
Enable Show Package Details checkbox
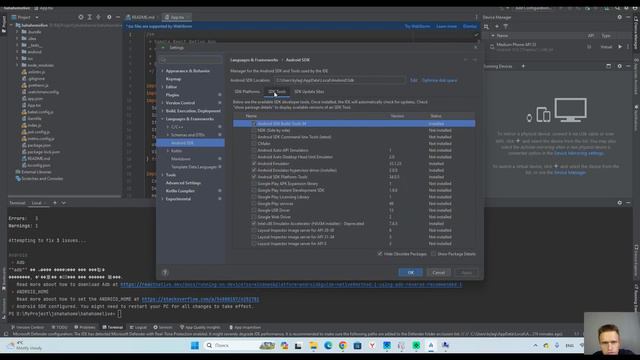433,254
